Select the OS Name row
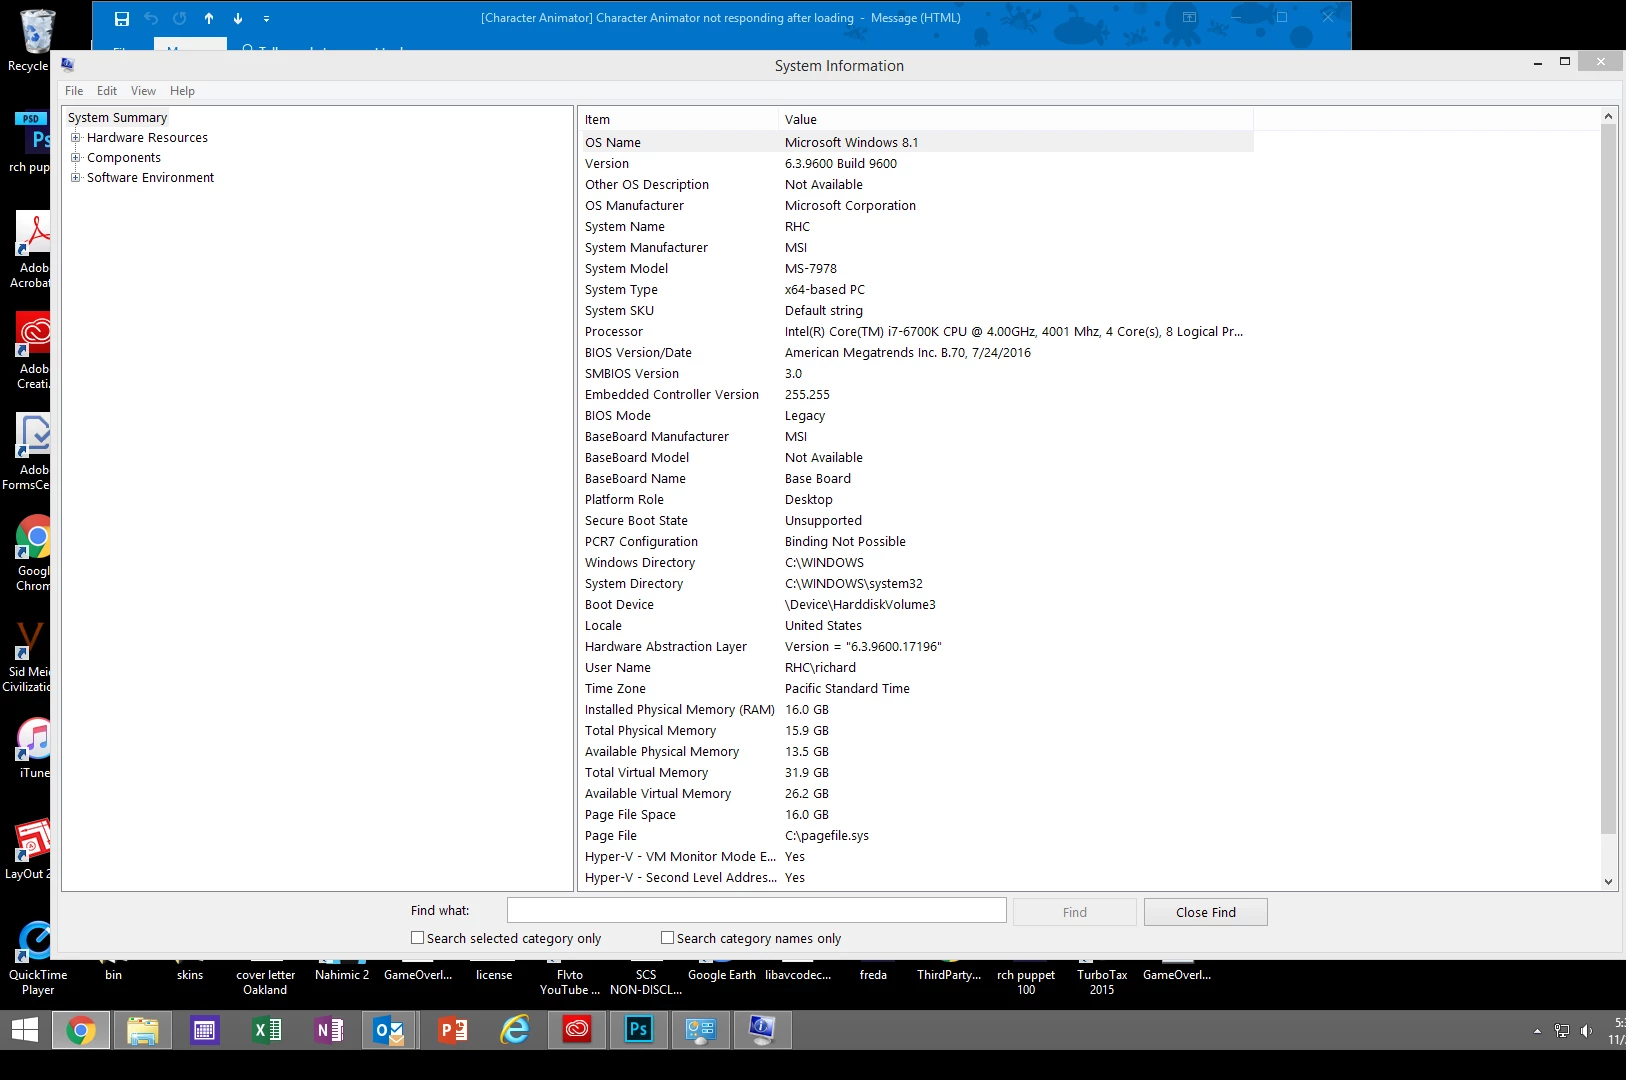Image resolution: width=1626 pixels, height=1080 pixels. (x=917, y=142)
